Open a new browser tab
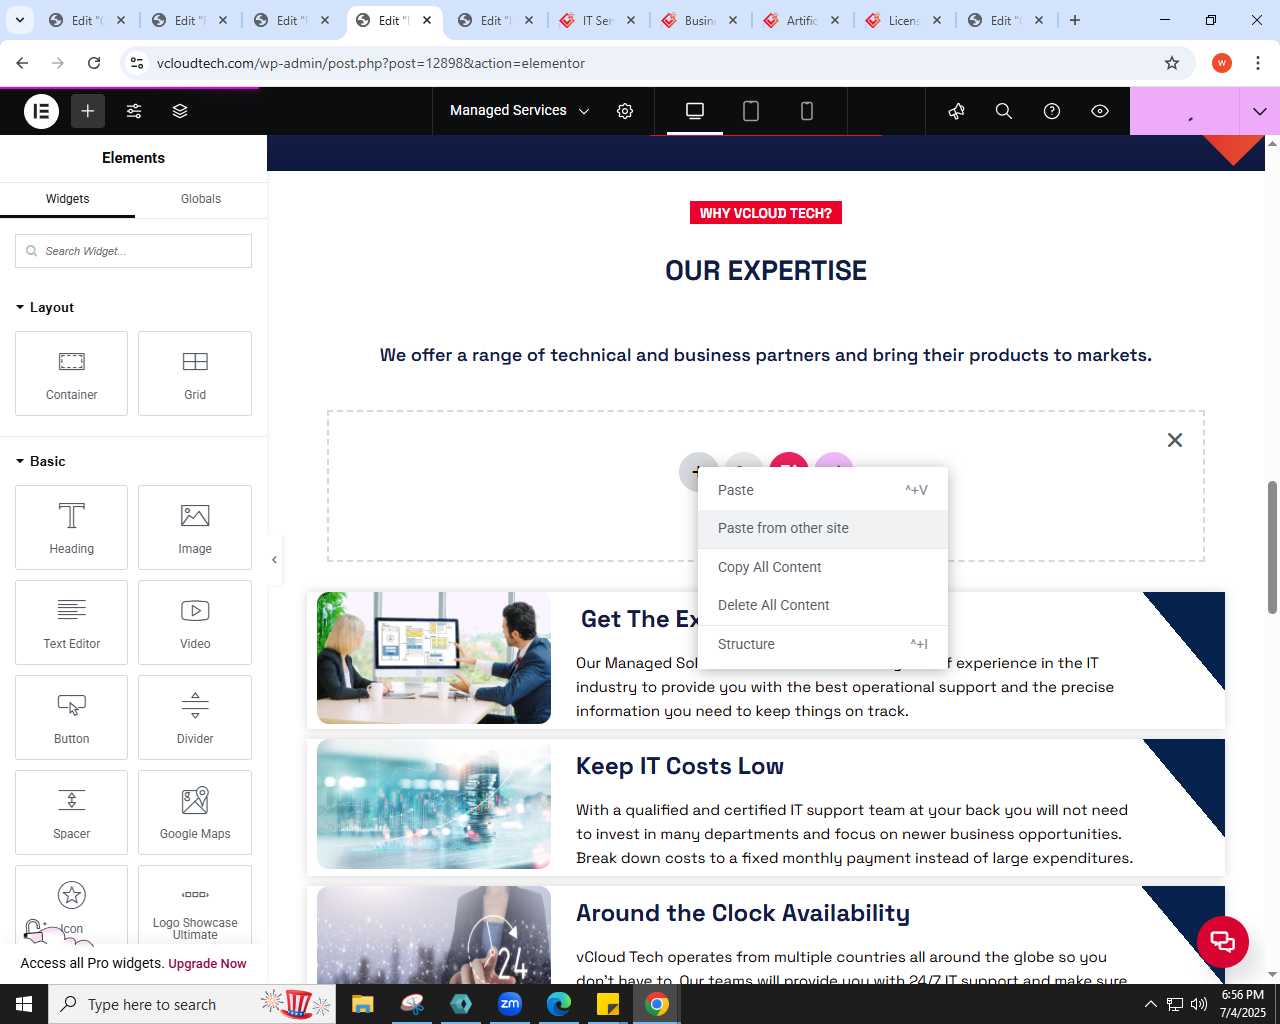Image resolution: width=1280 pixels, height=1024 pixels. click(1075, 20)
